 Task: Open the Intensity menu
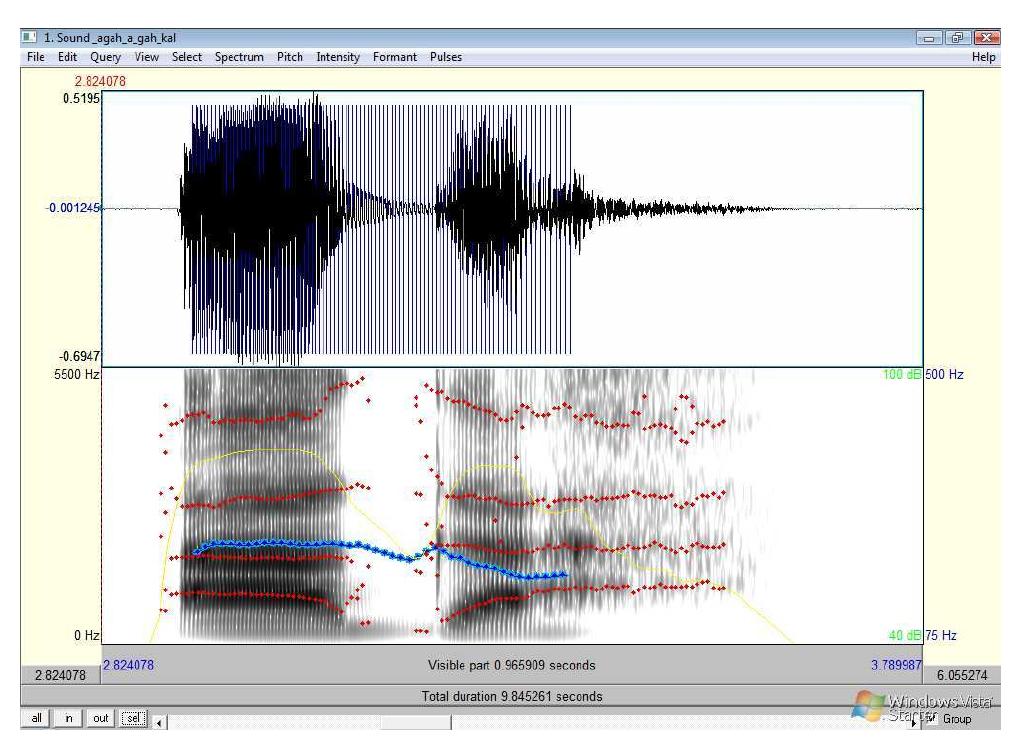[x=337, y=57]
